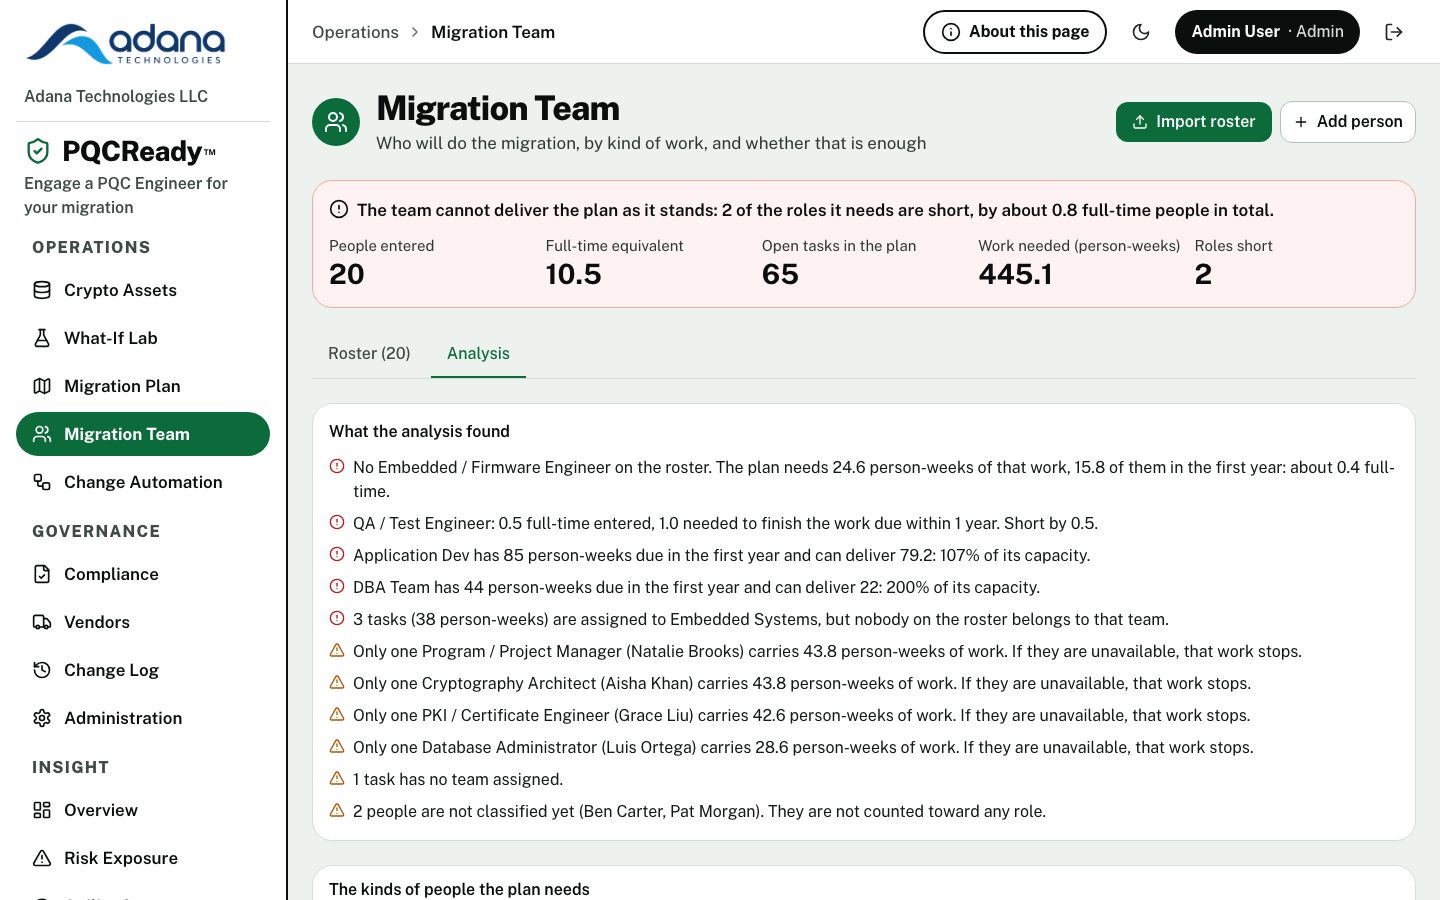Open Crypto Assets in sidebar
Image resolution: width=1440 pixels, height=900 pixels.
coord(143,290)
